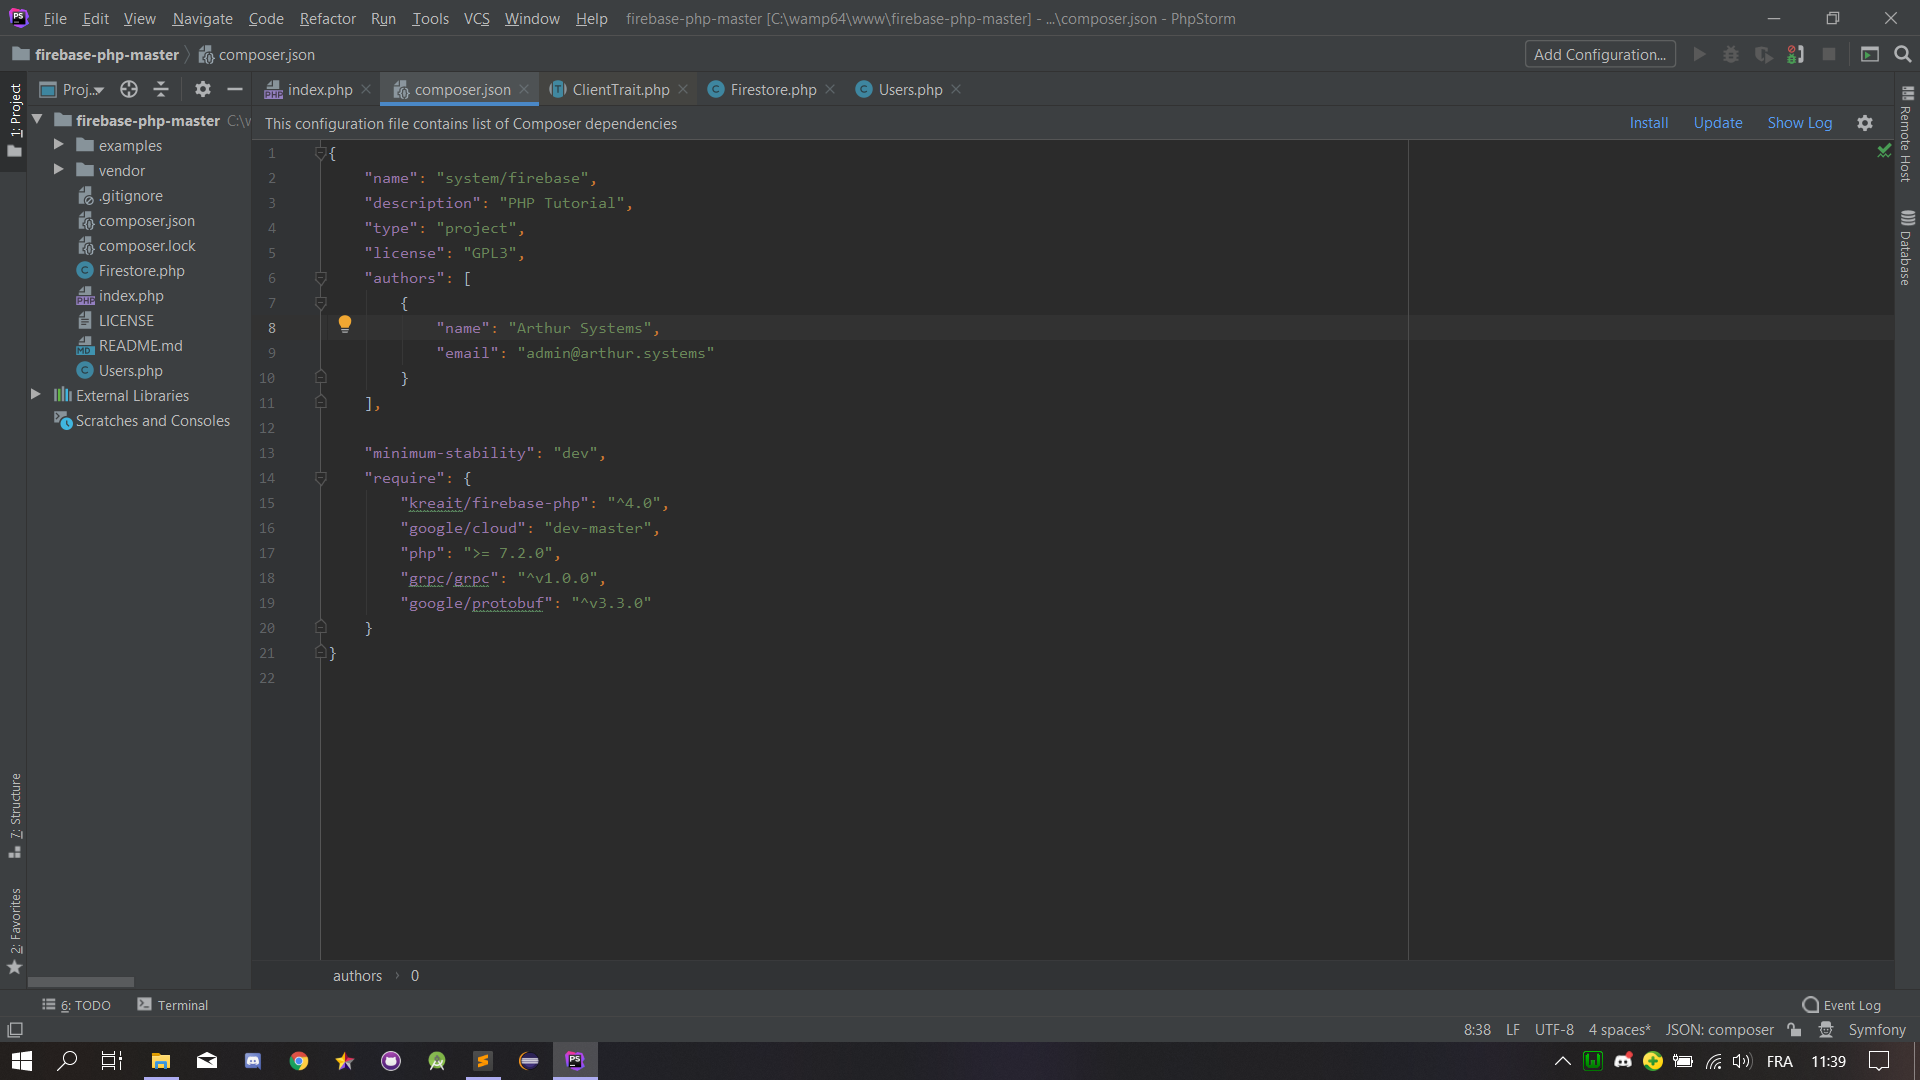Click the Update Composer dependencies link
This screenshot has width=1920, height=1080.
tap(1718, 122)
